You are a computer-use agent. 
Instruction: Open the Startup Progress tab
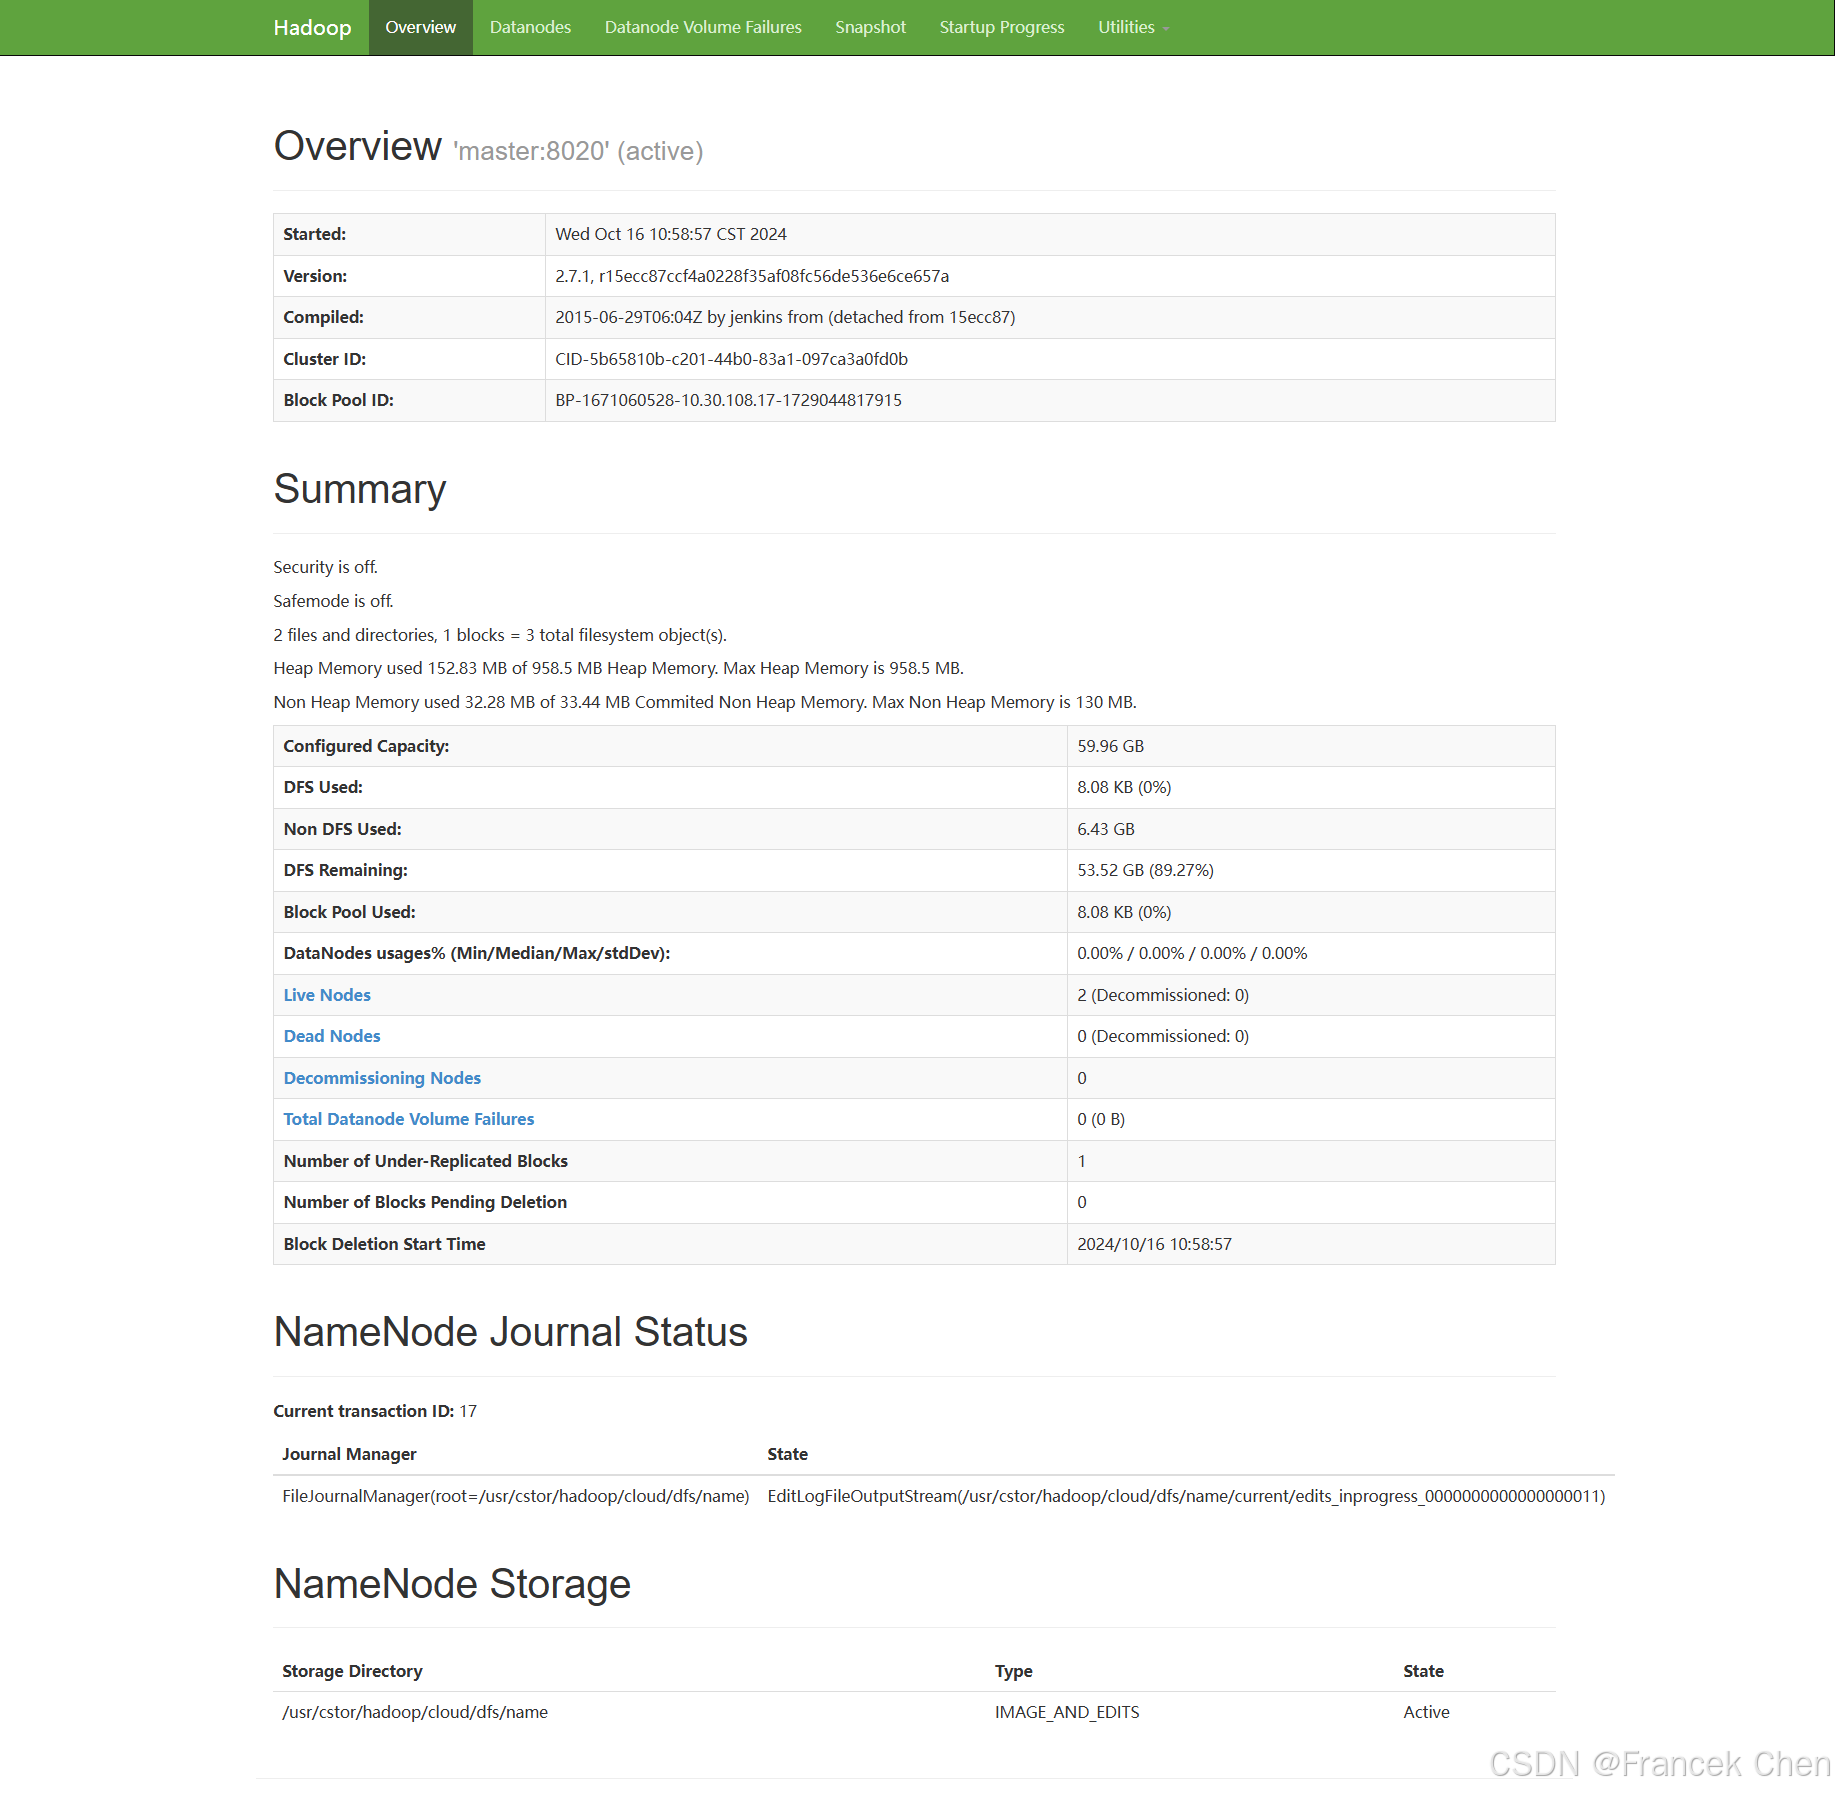point(1001,28)
